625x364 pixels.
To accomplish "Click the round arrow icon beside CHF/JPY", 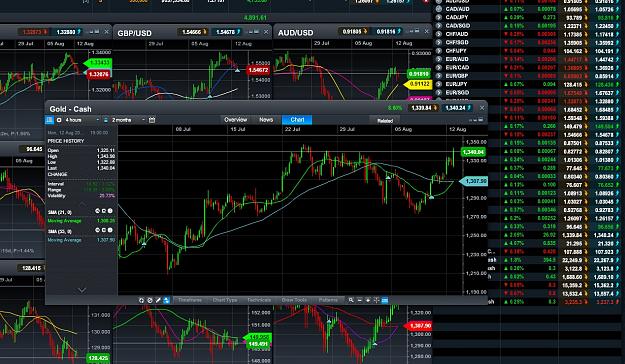I will [439, 51].
